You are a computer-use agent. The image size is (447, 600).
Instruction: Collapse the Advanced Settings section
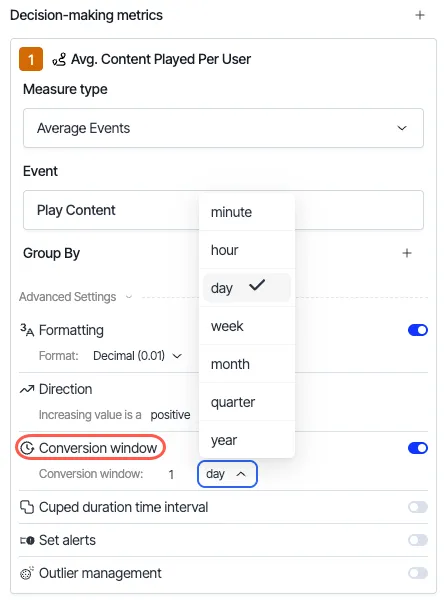point(76,297)
